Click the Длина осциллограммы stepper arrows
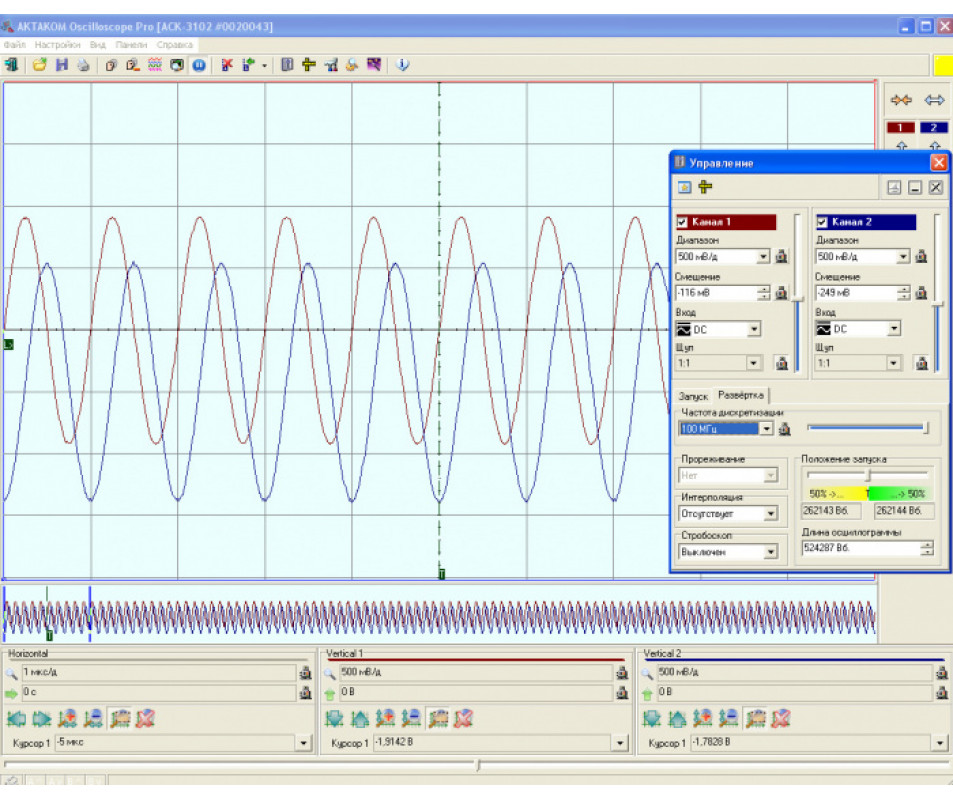953x800 pixels. (x=926, y=548)
